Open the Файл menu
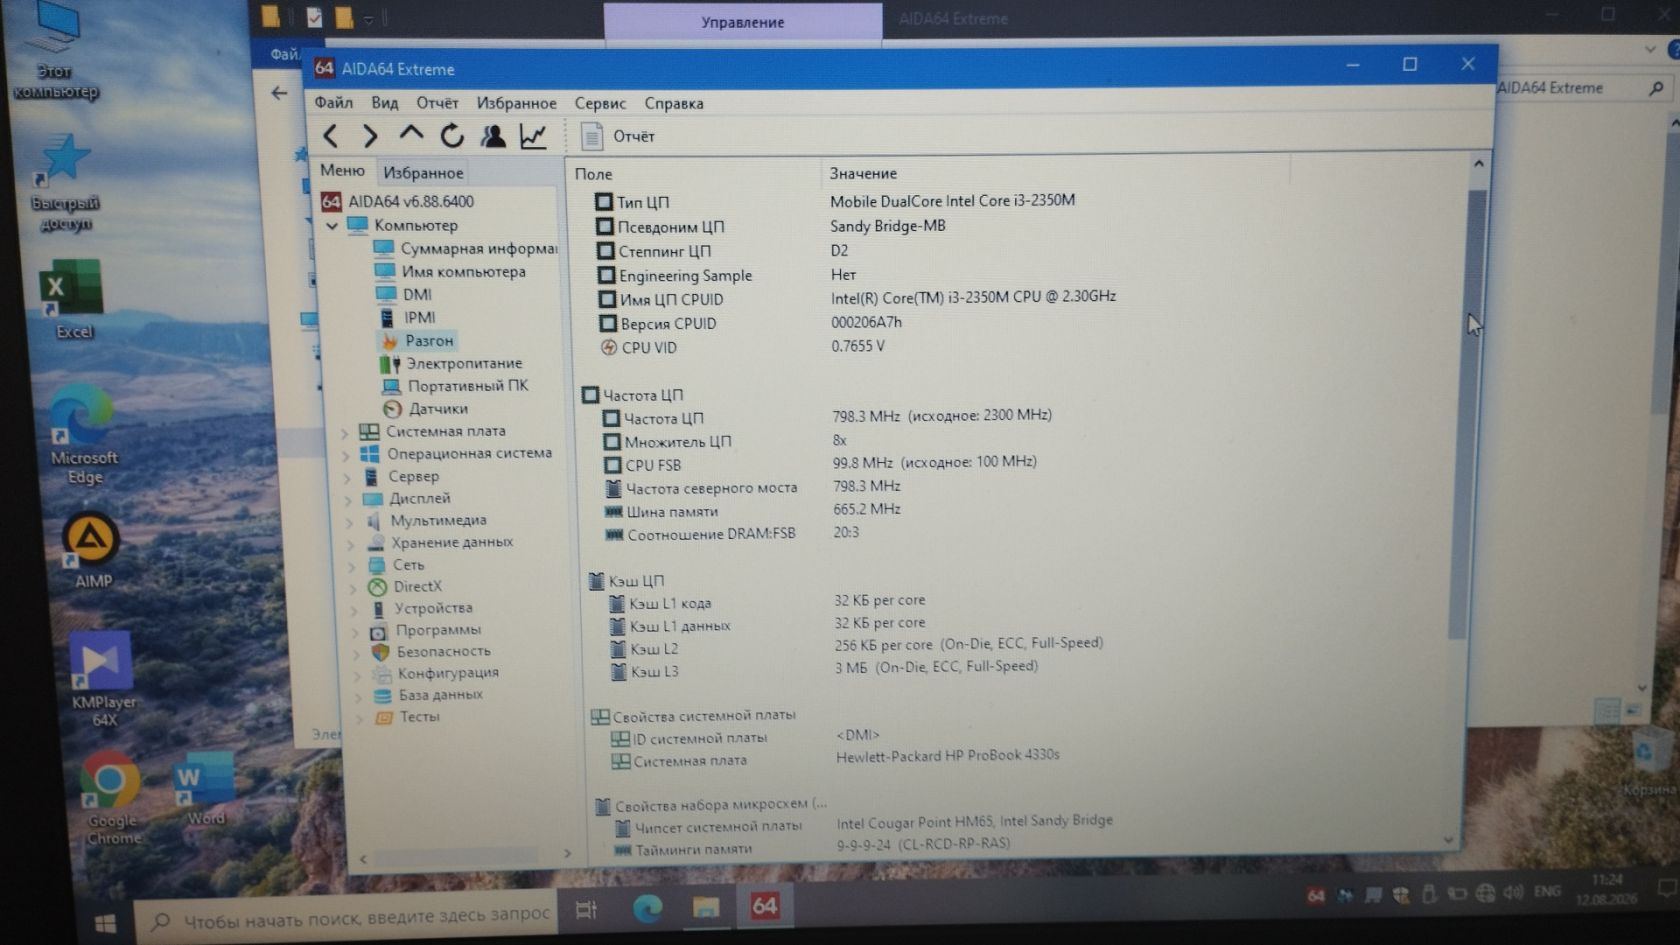Screen dimensions: 1680x945 [334, 102]
